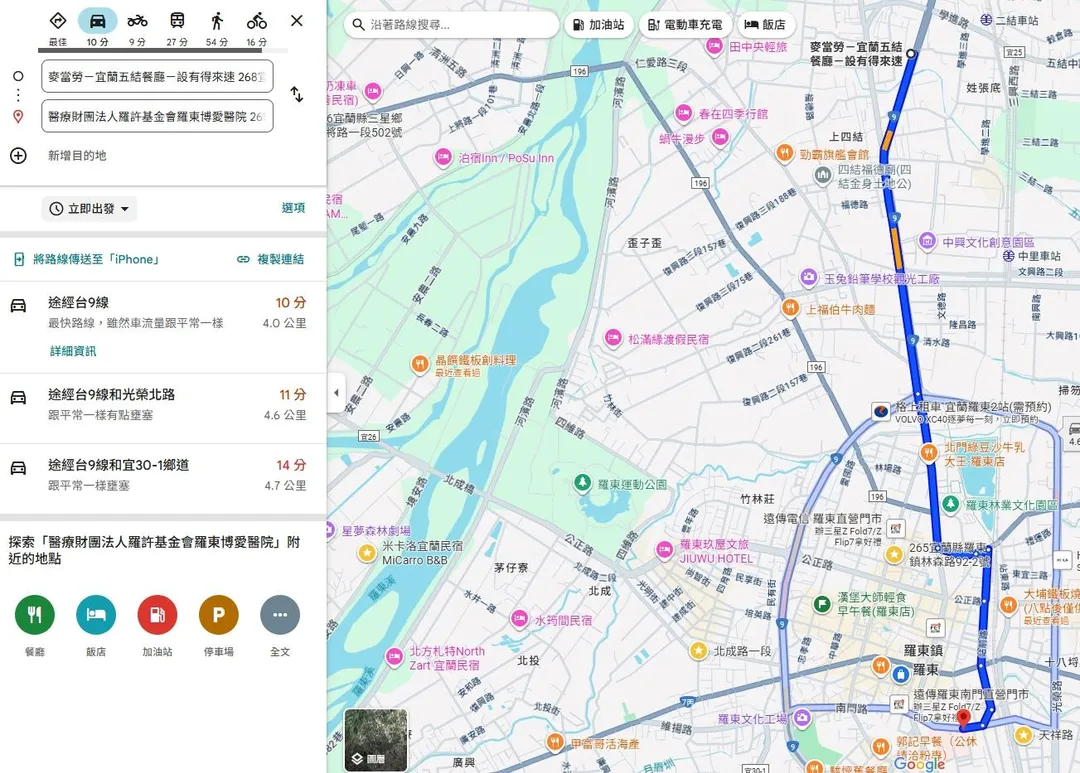Select route 途經台9線和宜30-1鄉道

163,479
